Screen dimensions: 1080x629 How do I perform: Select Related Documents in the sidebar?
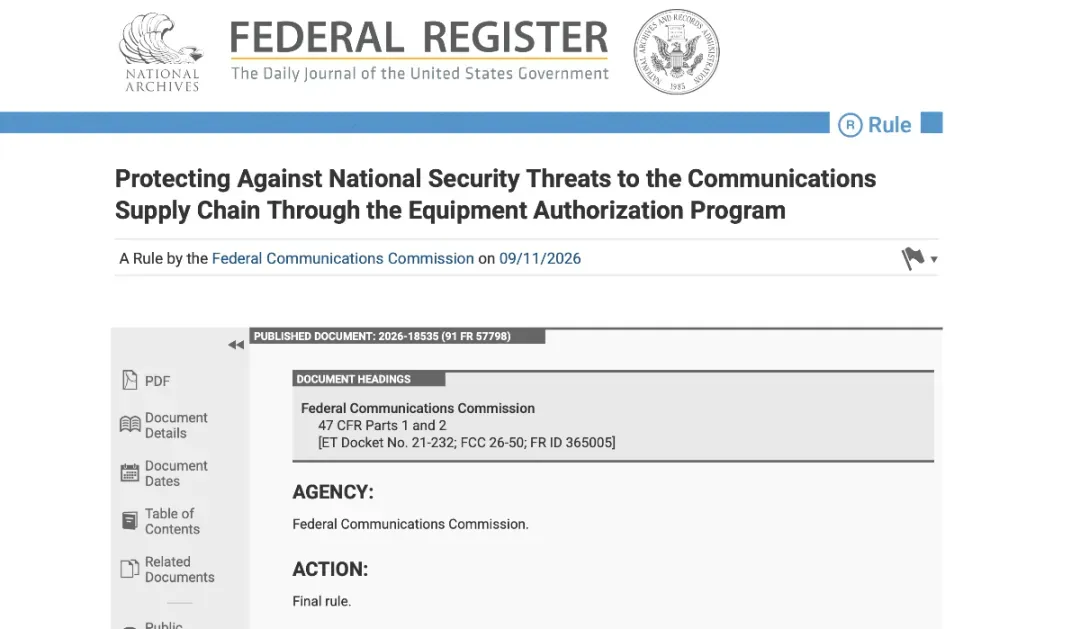click(179, 570)
